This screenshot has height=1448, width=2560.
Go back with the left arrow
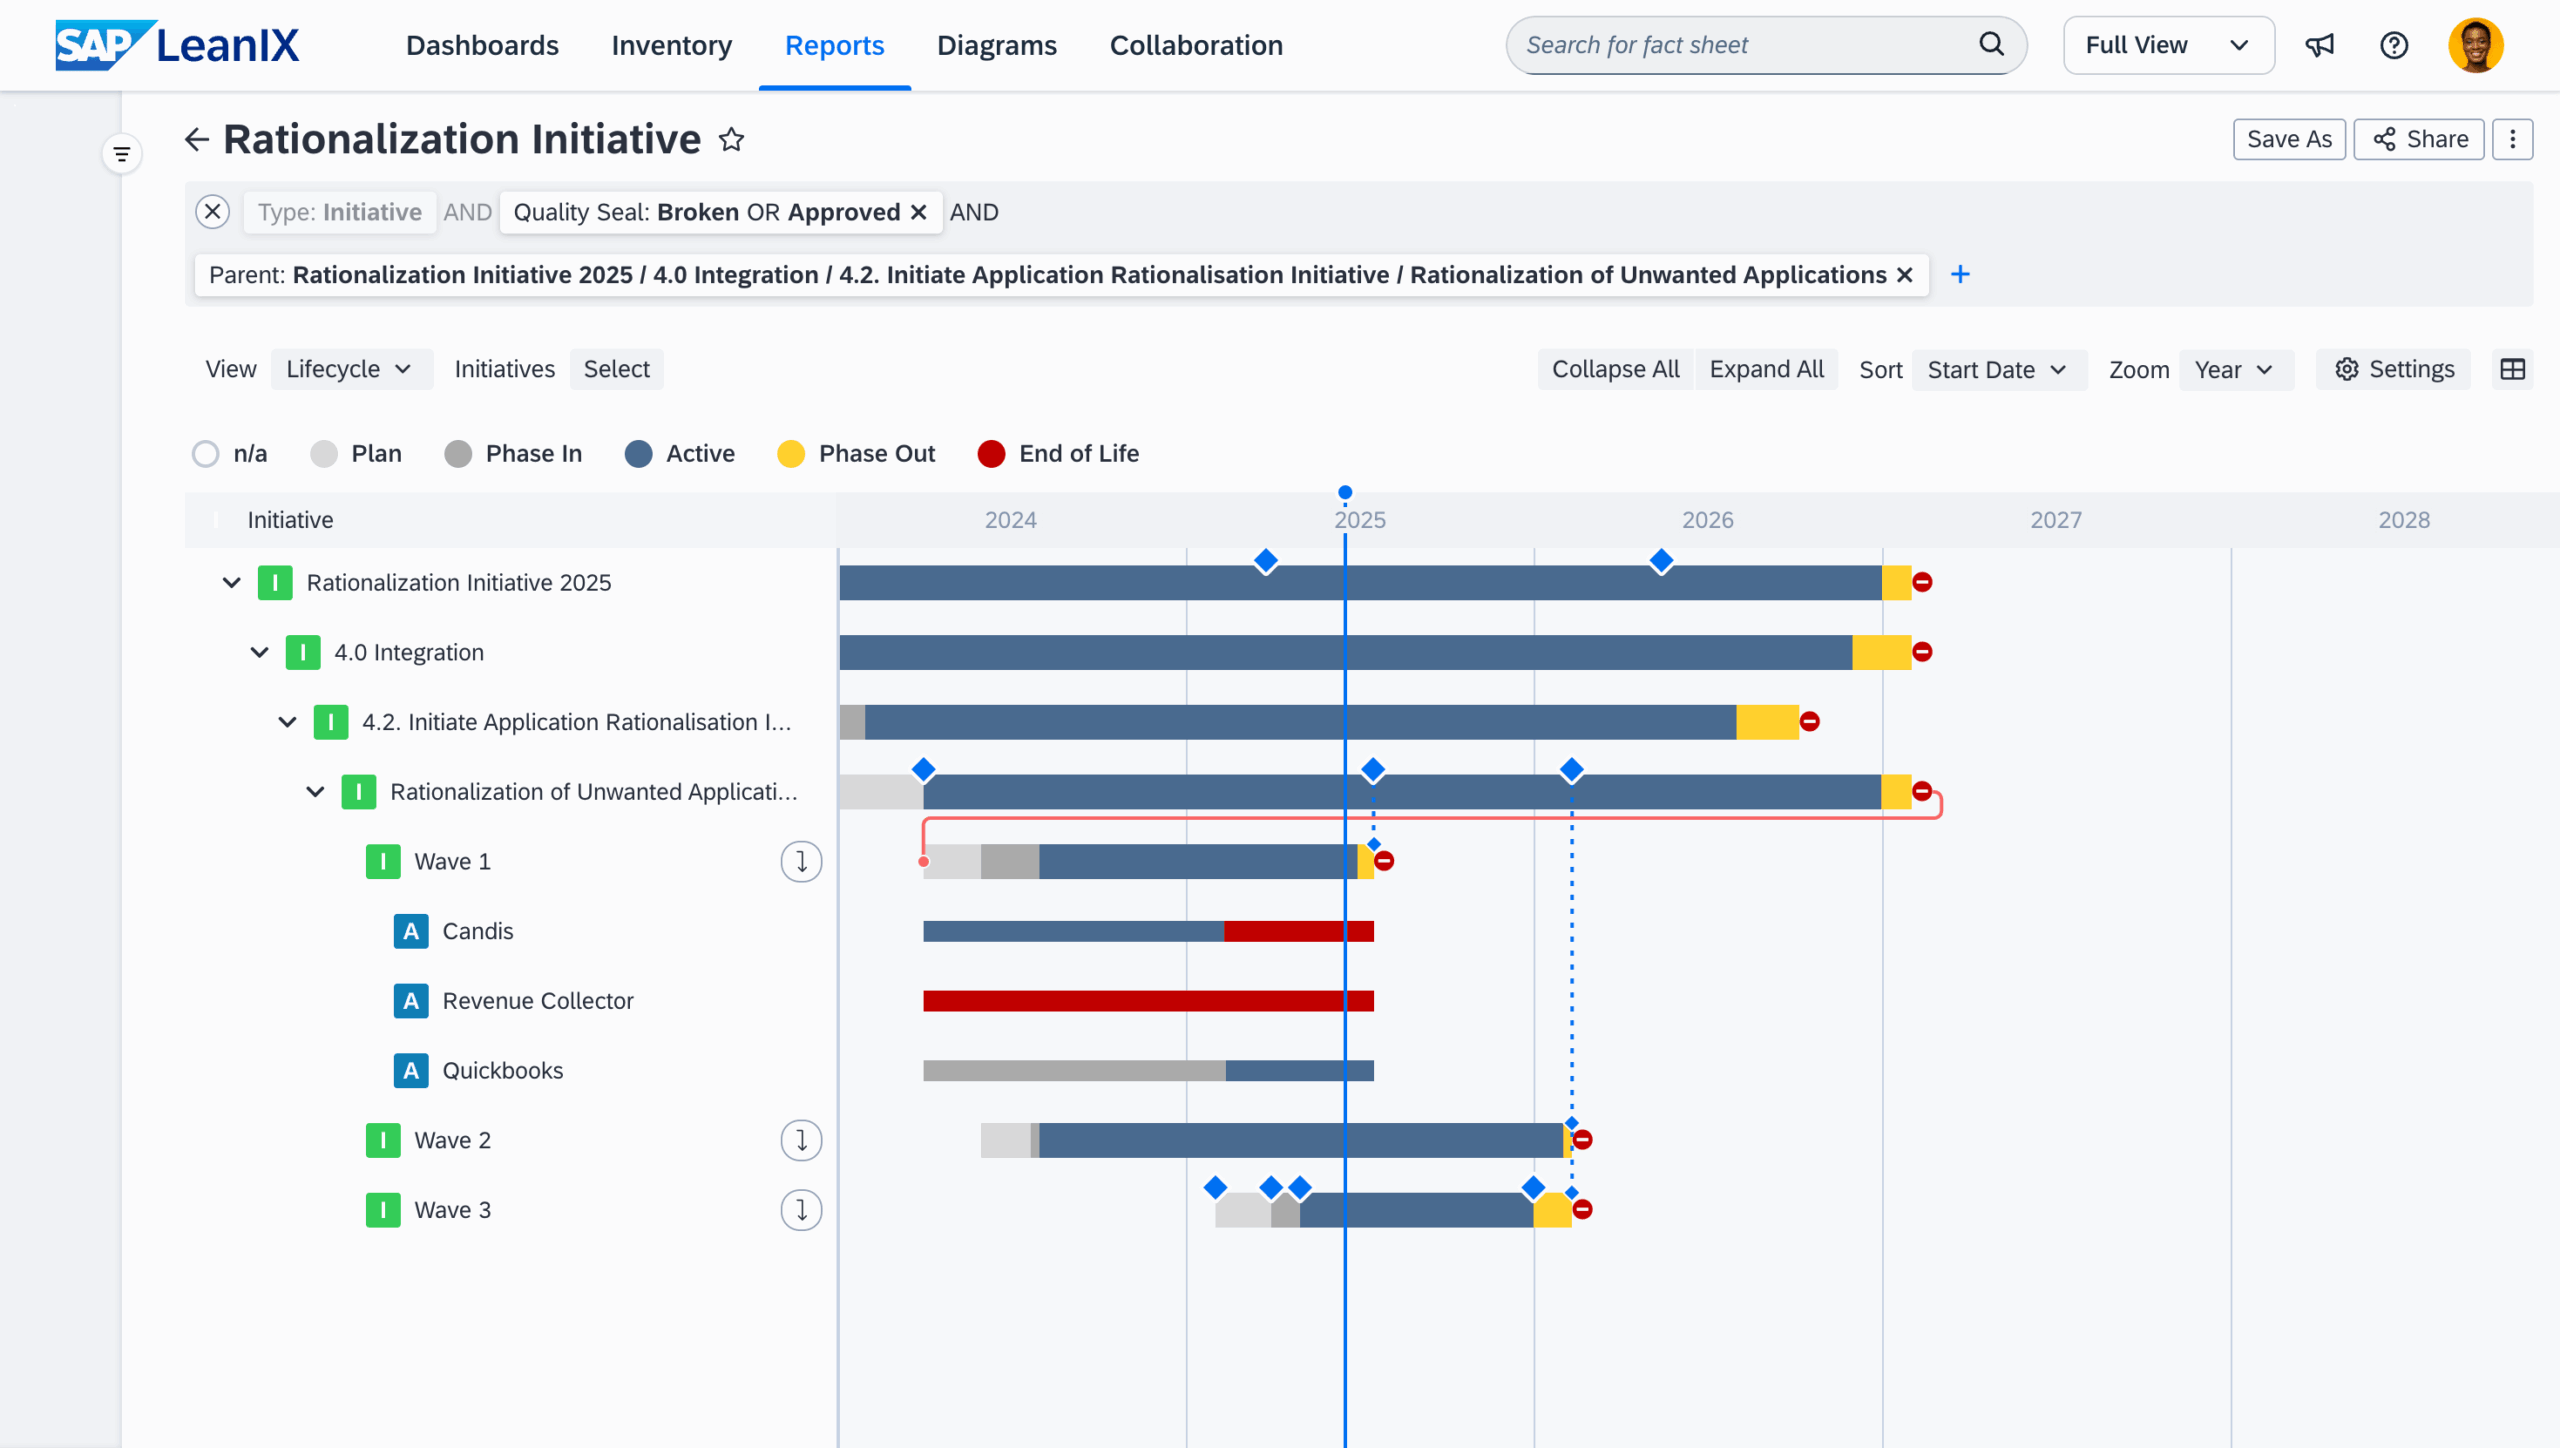click(197, 139)
